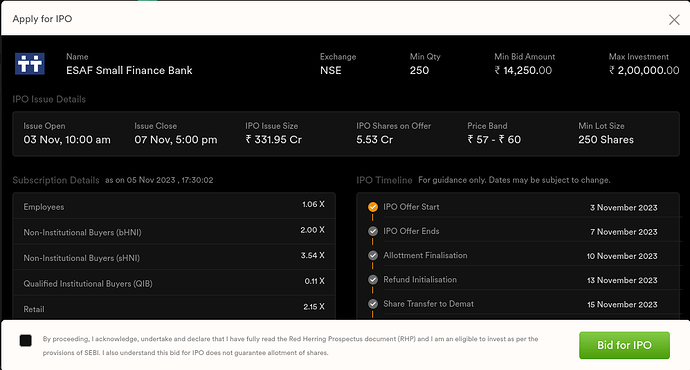This screenshot has height=370, width=690.
Task: Close the Apply for IPO dialog
Action: click(674, 19)
